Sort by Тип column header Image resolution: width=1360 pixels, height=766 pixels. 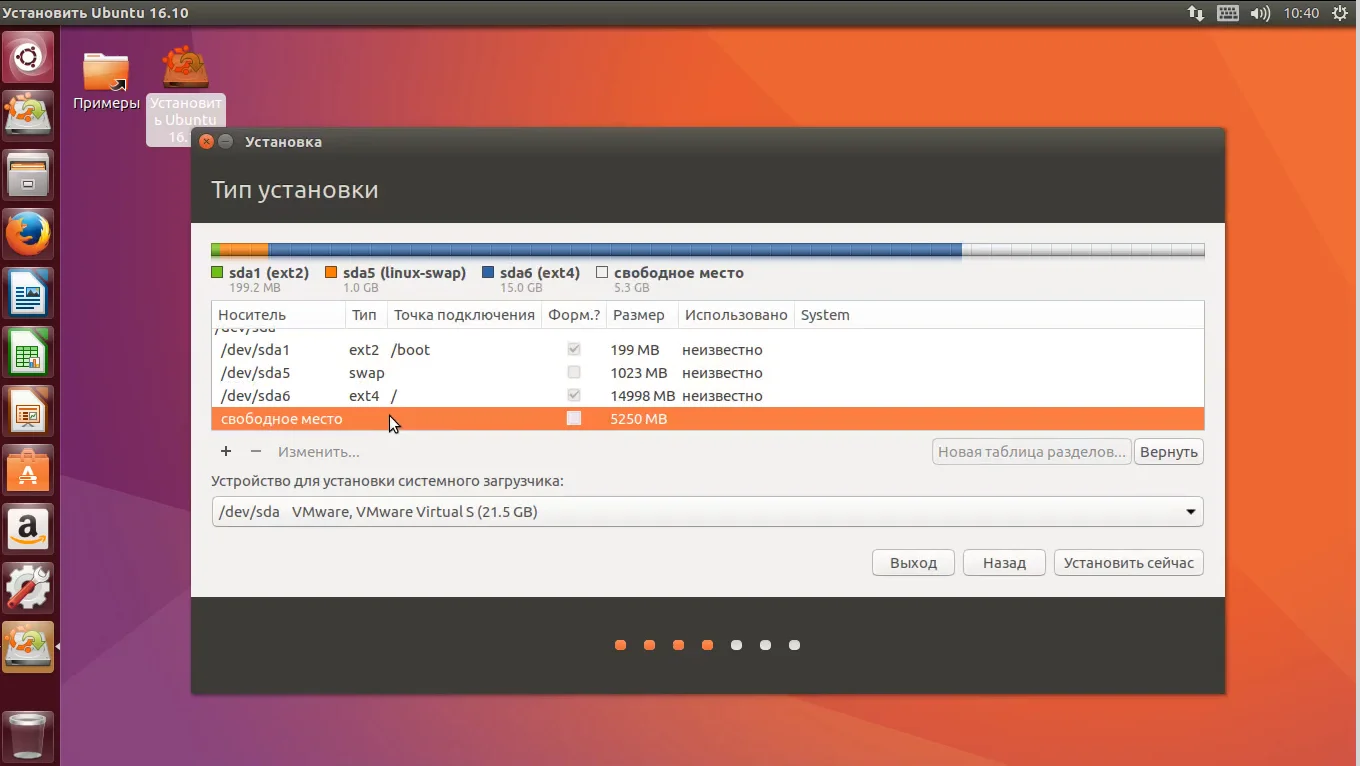(x=365, y=315)
